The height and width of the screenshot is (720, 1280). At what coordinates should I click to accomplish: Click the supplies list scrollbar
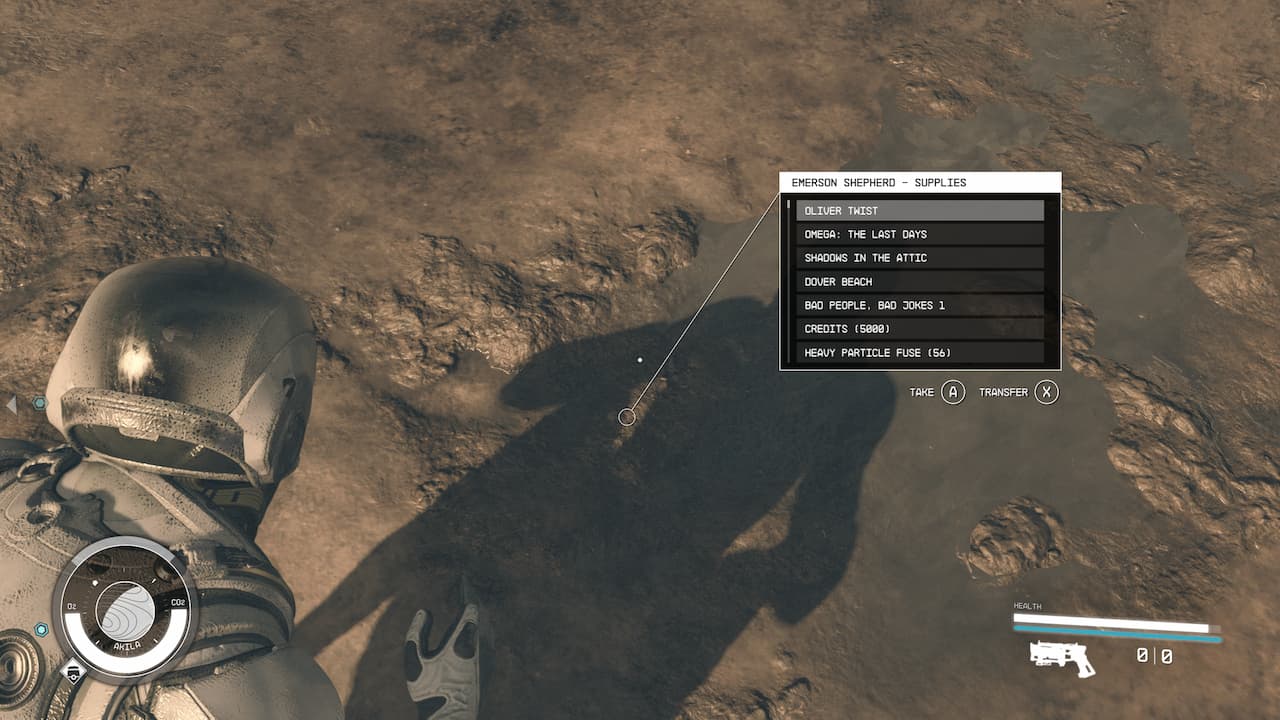click(788, 208)
